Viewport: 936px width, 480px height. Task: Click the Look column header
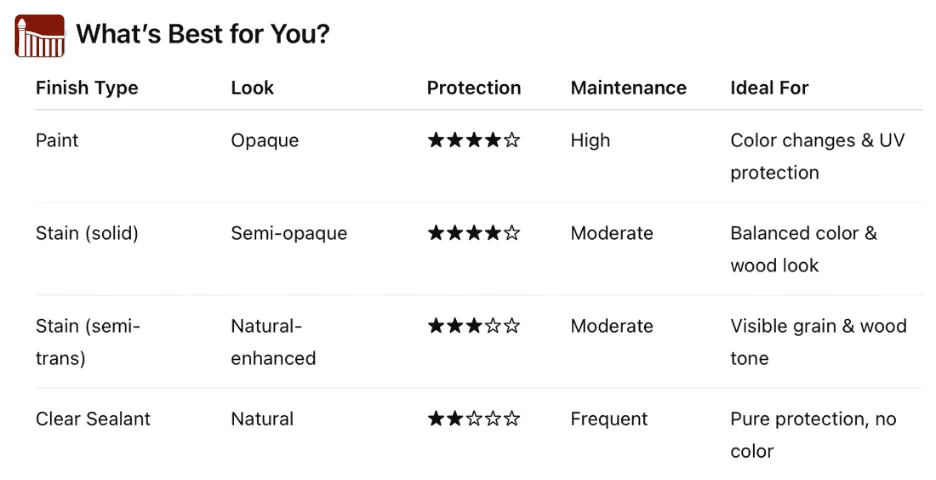click(252, 88)
